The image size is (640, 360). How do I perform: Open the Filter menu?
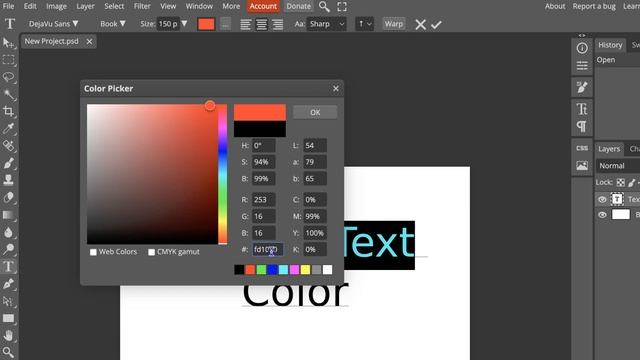coord(142,6)
